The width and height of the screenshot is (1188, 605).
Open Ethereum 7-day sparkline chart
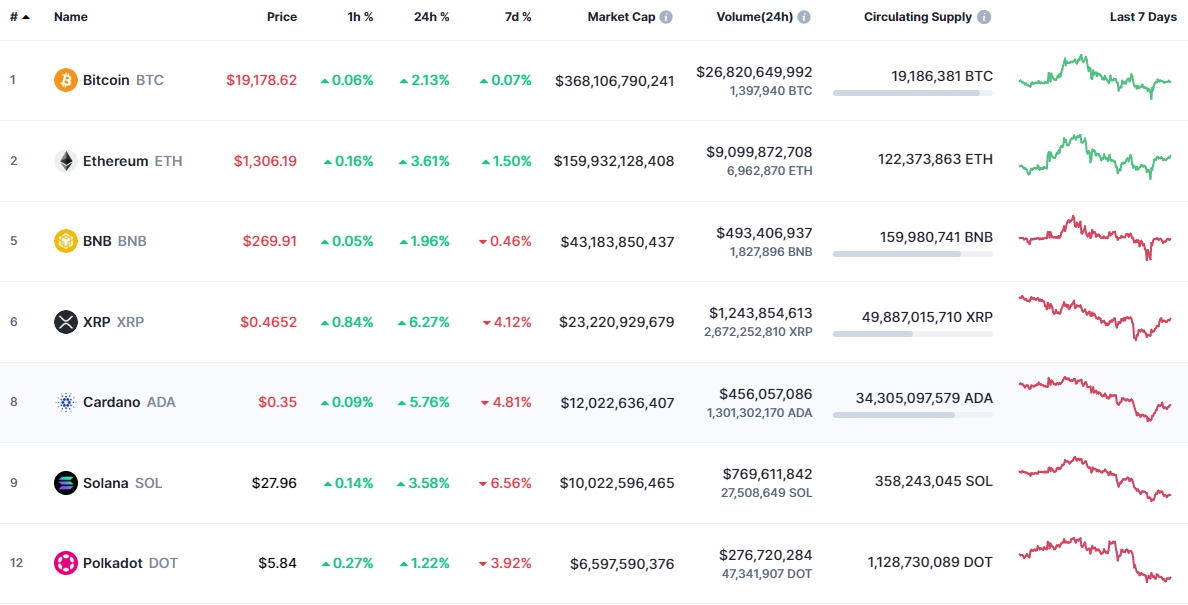1095,157
